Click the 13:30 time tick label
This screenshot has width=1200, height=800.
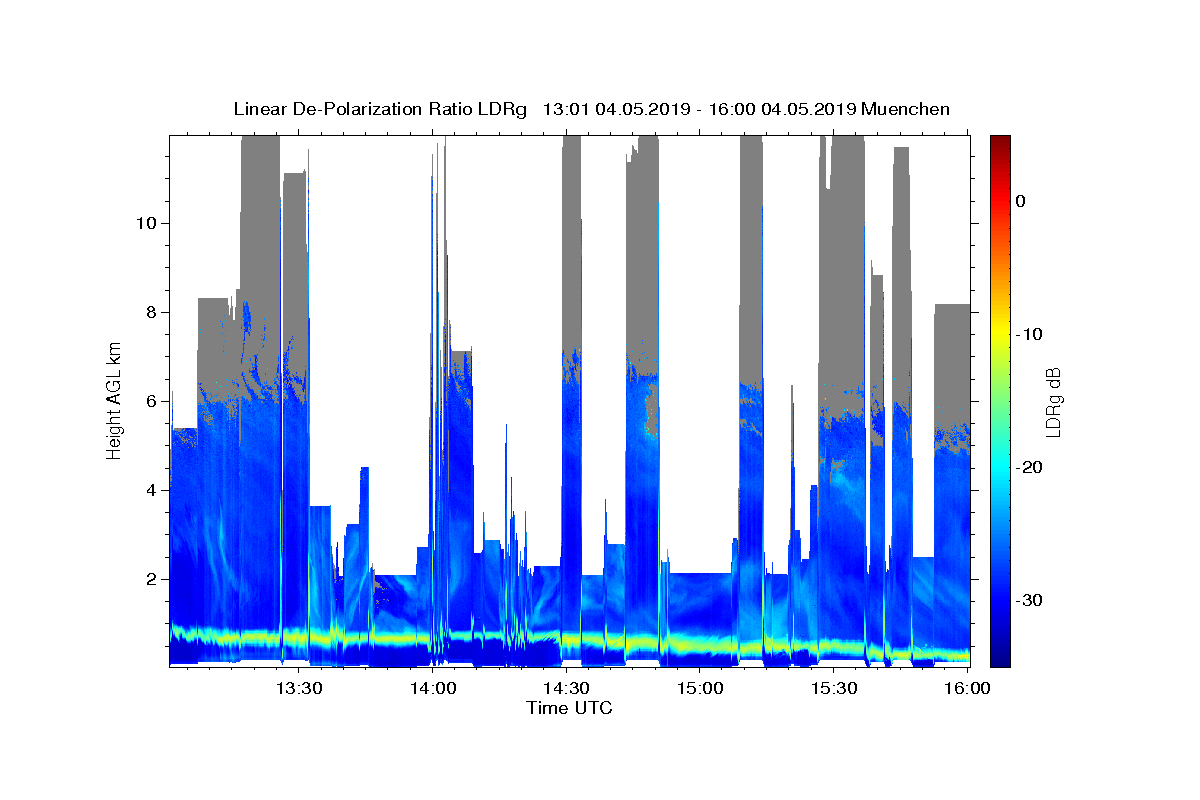(x=298, y=688)
